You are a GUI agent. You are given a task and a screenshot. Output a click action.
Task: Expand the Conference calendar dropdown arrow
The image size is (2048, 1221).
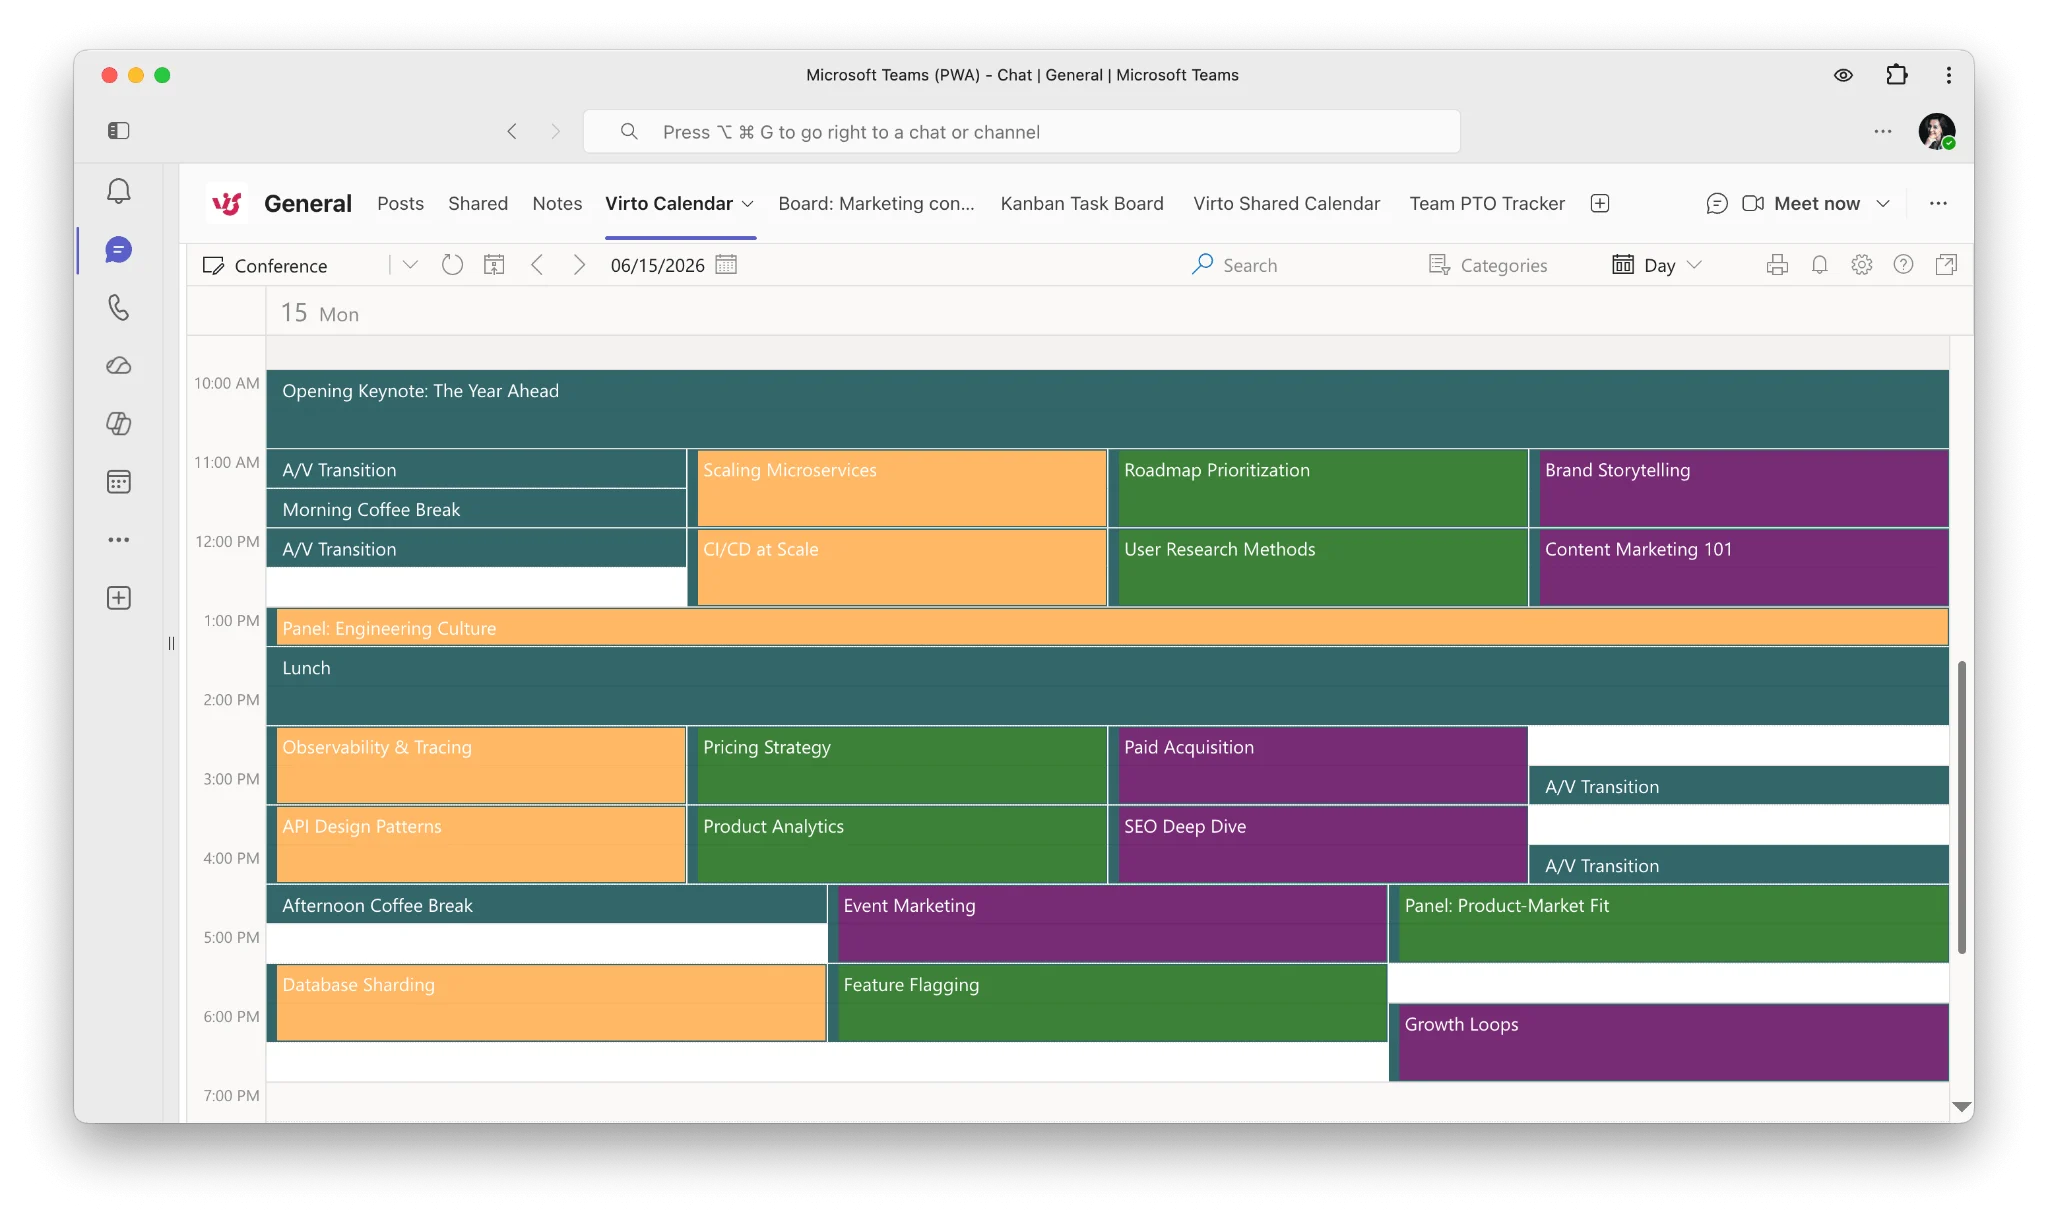(x=410, y=265)
